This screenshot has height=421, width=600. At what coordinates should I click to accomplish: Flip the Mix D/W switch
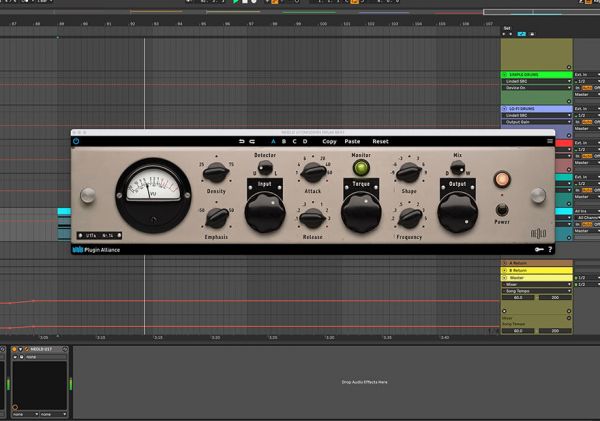click(x=457, y=167)
